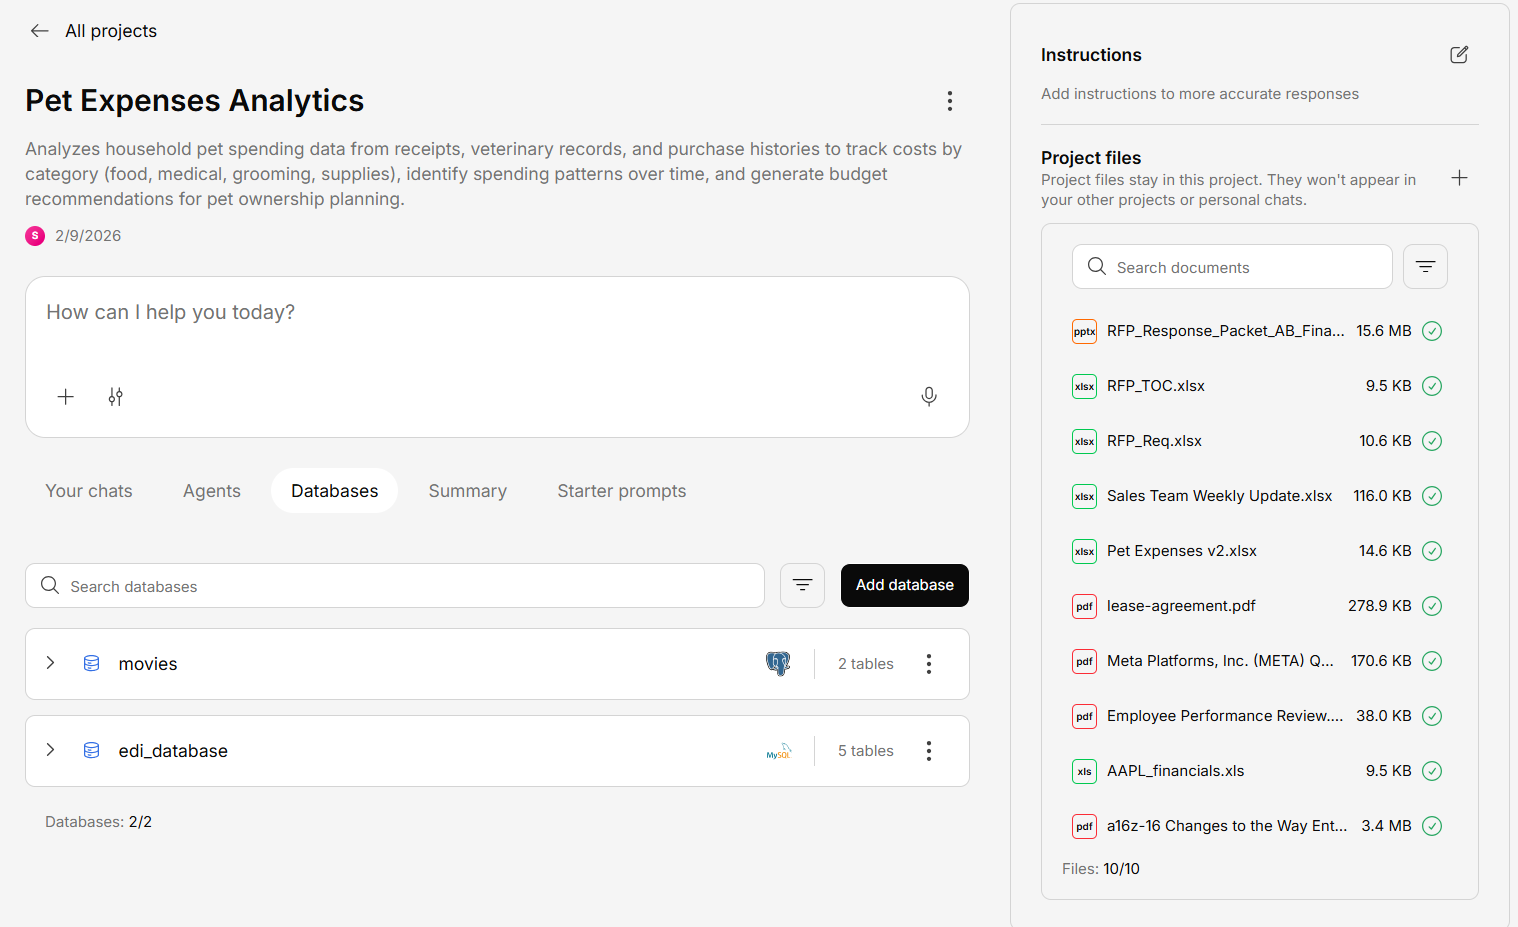Viewport: 1518px width, 927px height.
Task: Switch to the Summary tab
Action: tap(467, 491)
